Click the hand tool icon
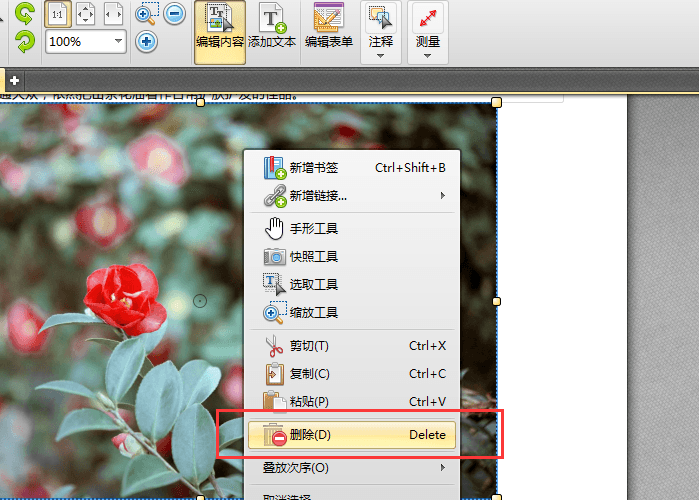This screenshot has height=500, width=699. click(x=275, y=229)
